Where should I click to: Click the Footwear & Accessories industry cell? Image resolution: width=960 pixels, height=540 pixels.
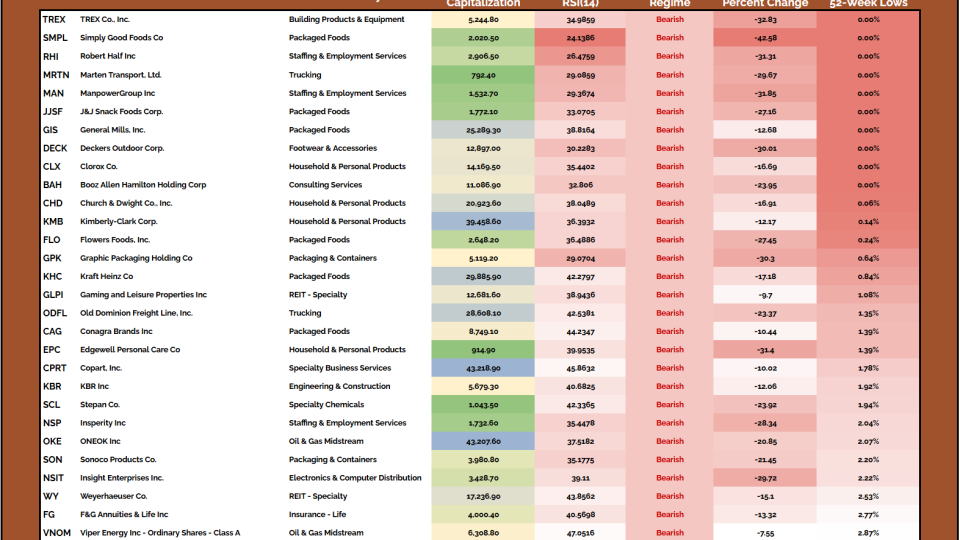(332, 148)
